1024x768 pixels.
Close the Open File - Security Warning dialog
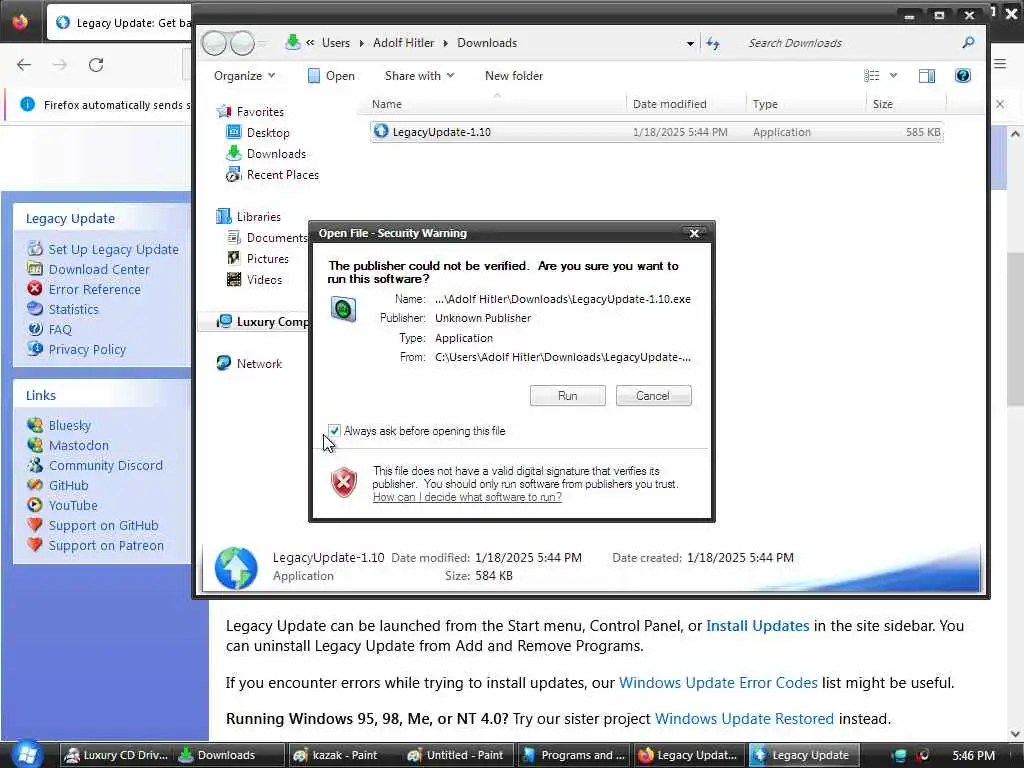(694, 233)
